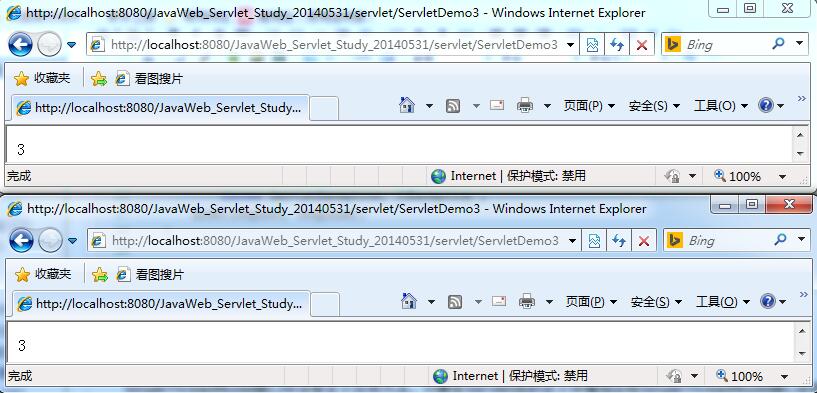The width and height of the screenshot is (817, 393).
Task: Open 安全(S) menu in top window
Action: pyautogui.click(x=654, y=106)
